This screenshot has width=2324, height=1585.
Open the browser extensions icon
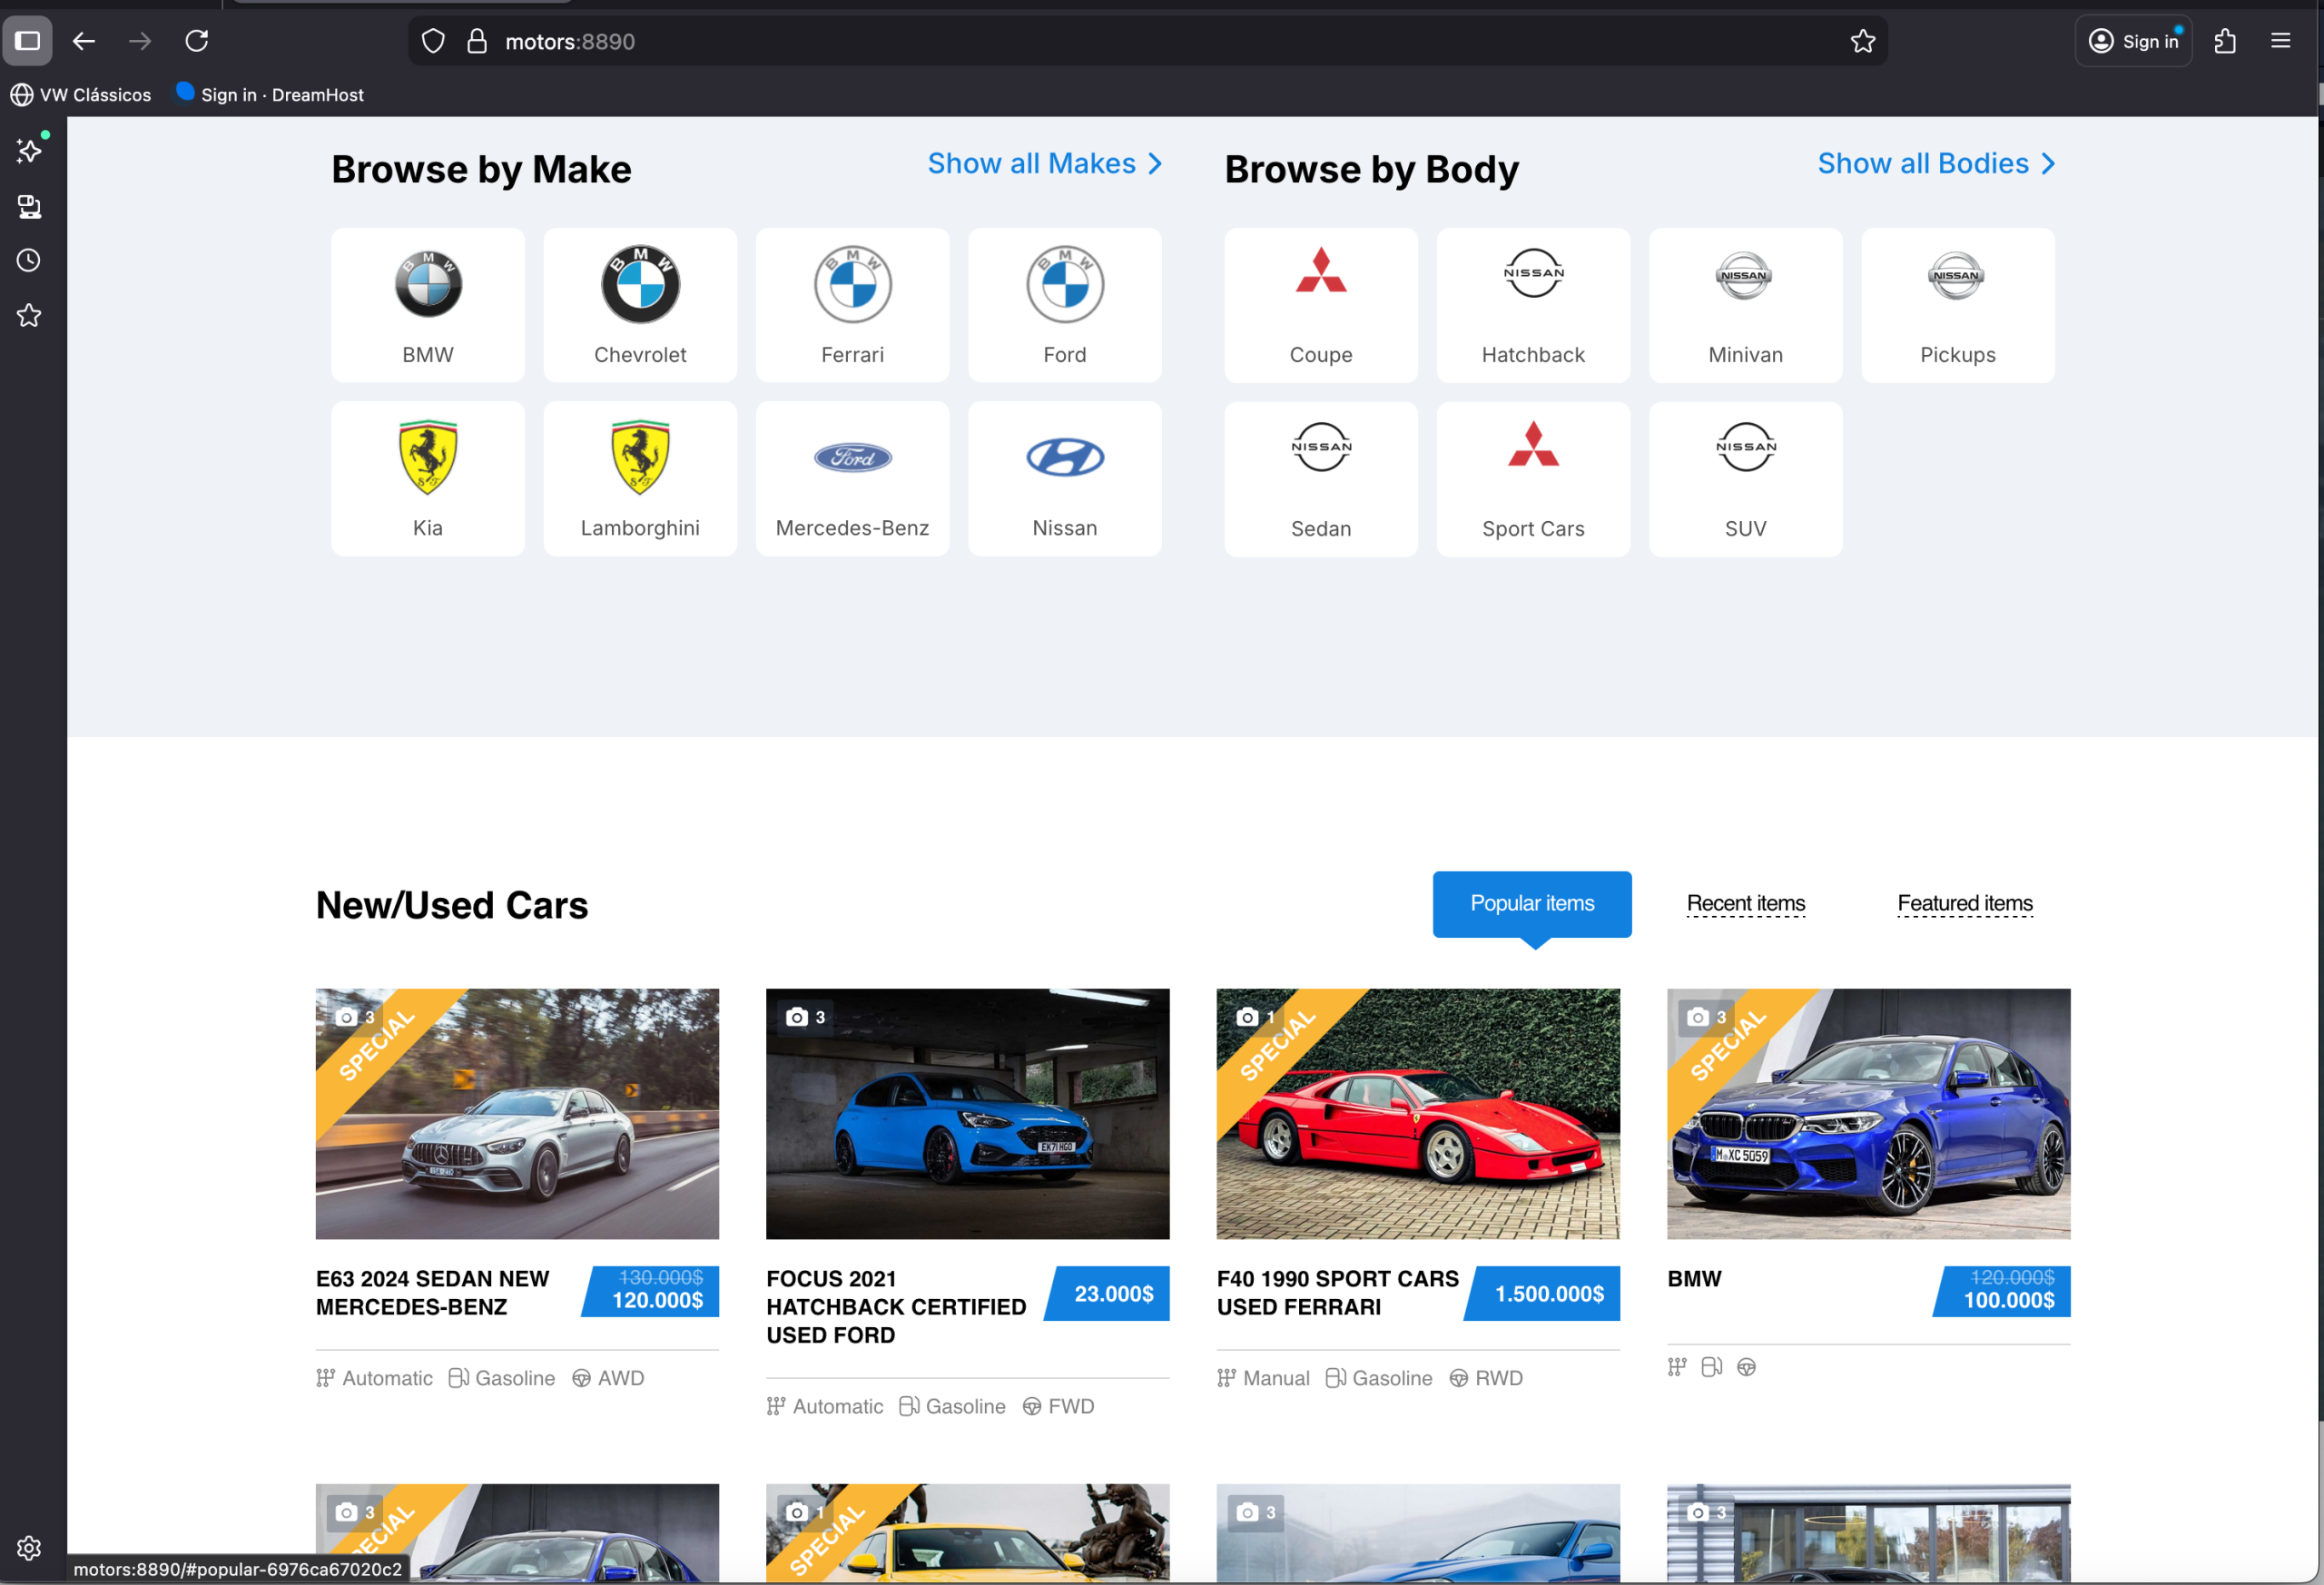pos(2224,41)
